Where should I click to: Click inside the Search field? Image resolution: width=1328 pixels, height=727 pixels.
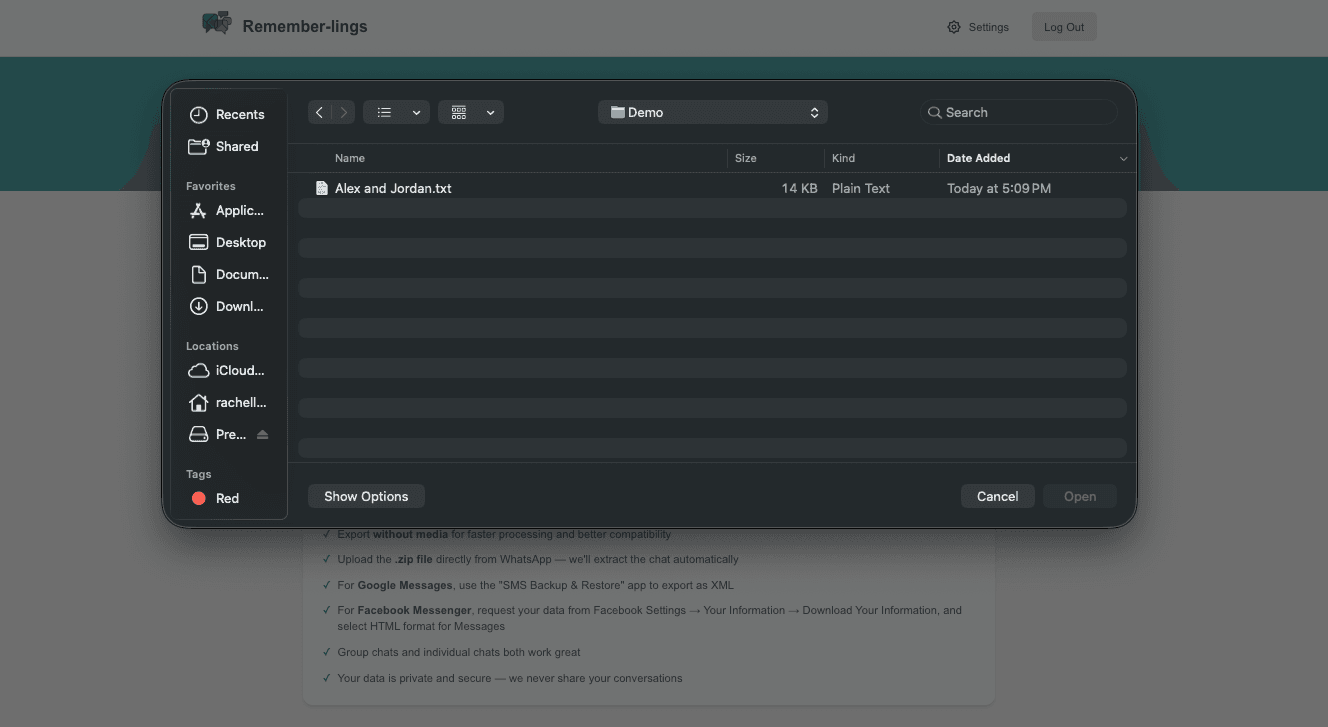(1018, 112)
